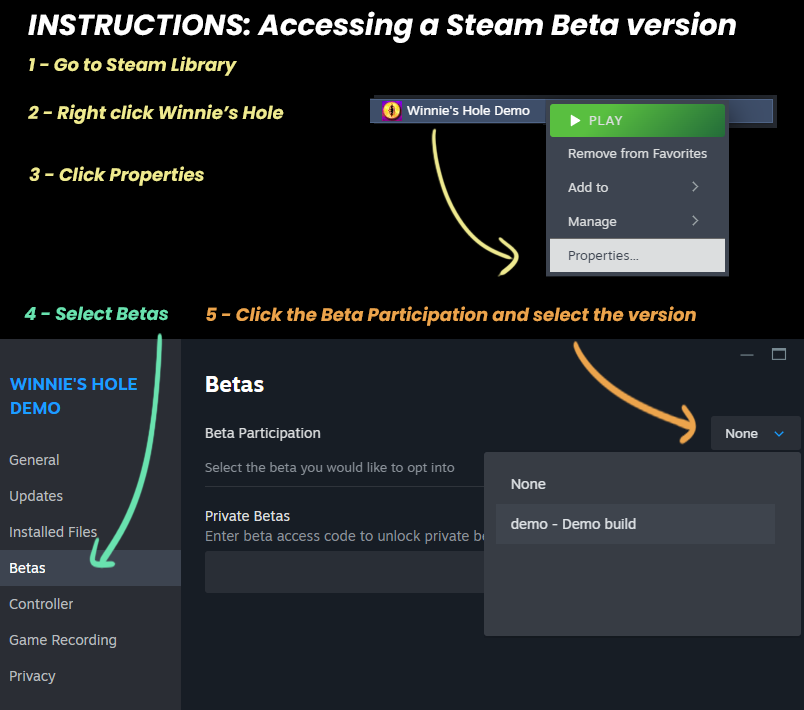804x710 pixels.
Task: Select demo - Demo build beta option
Action: pos(635,524)
